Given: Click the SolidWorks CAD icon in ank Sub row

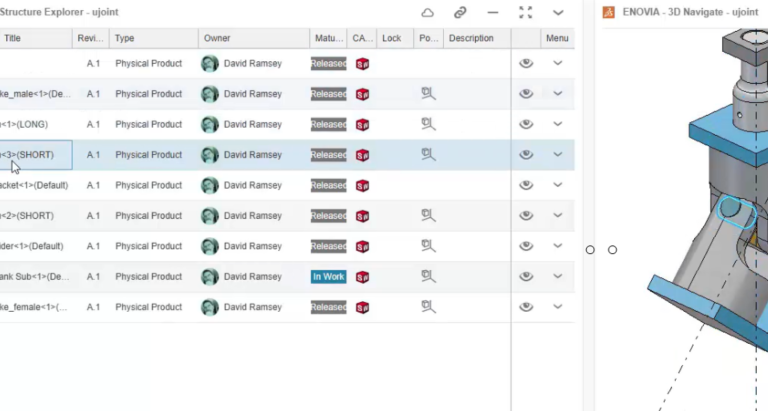Looking at the screenshot, I should pos(362,277).
